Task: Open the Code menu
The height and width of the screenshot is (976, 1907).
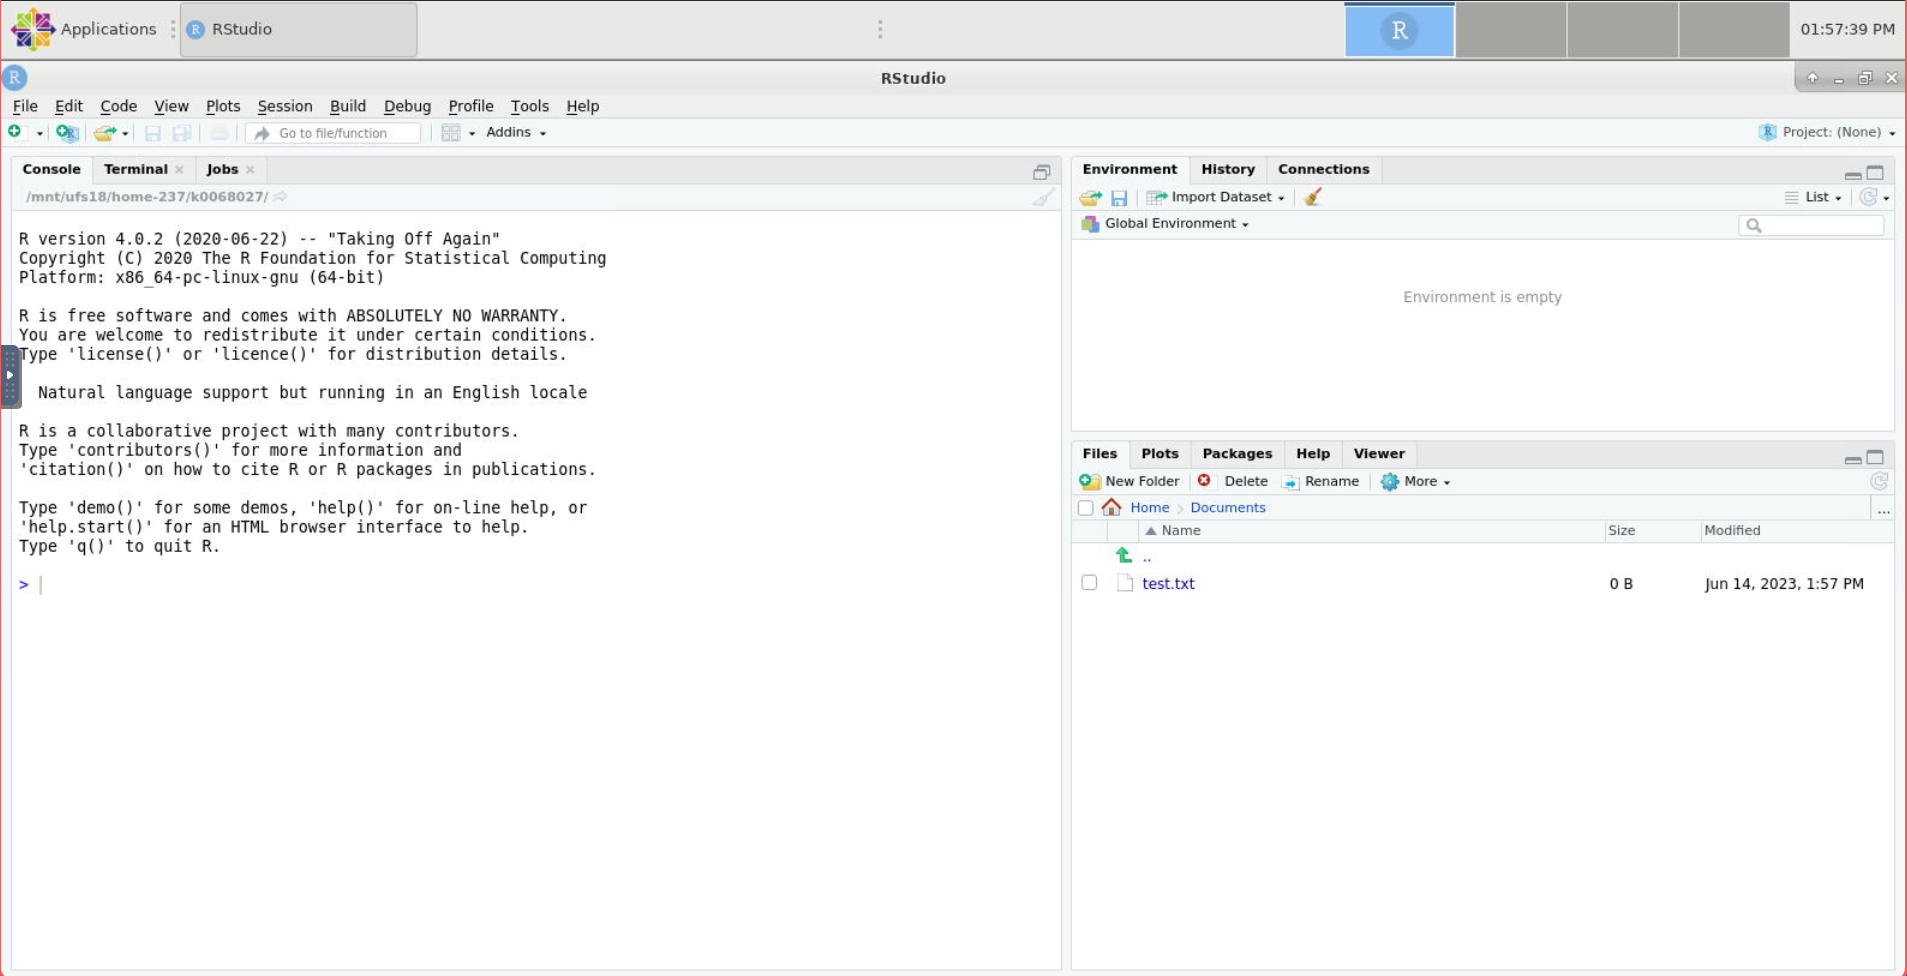Action: coord(118,106)
